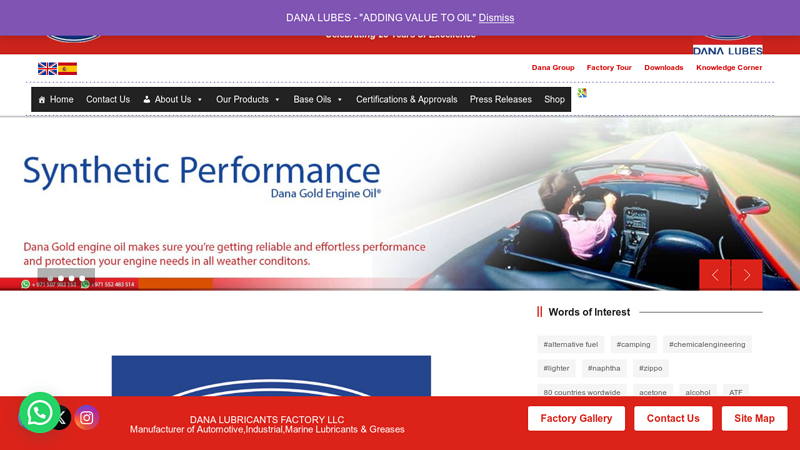Select the #naphtha tag
This screenshot has width=800, height=450.
604,368
